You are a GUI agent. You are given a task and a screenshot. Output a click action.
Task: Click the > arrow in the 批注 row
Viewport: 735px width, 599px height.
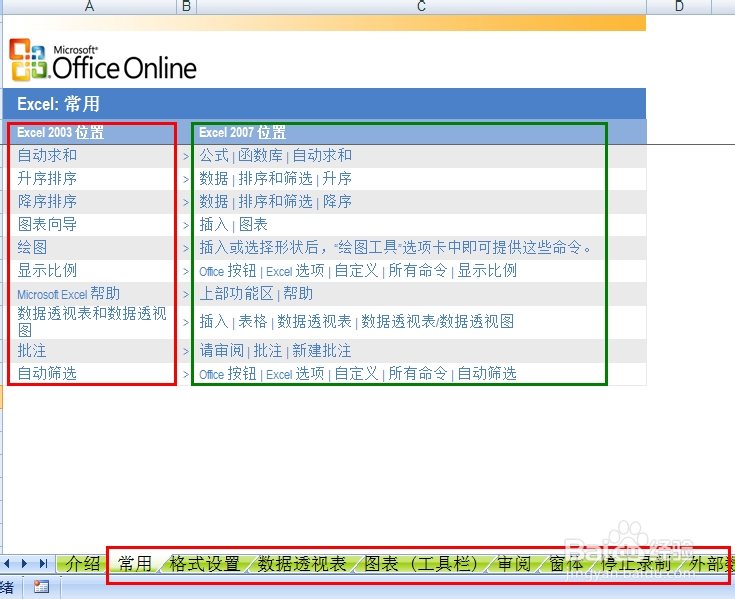pyautogui.click(x=186, y=352)
